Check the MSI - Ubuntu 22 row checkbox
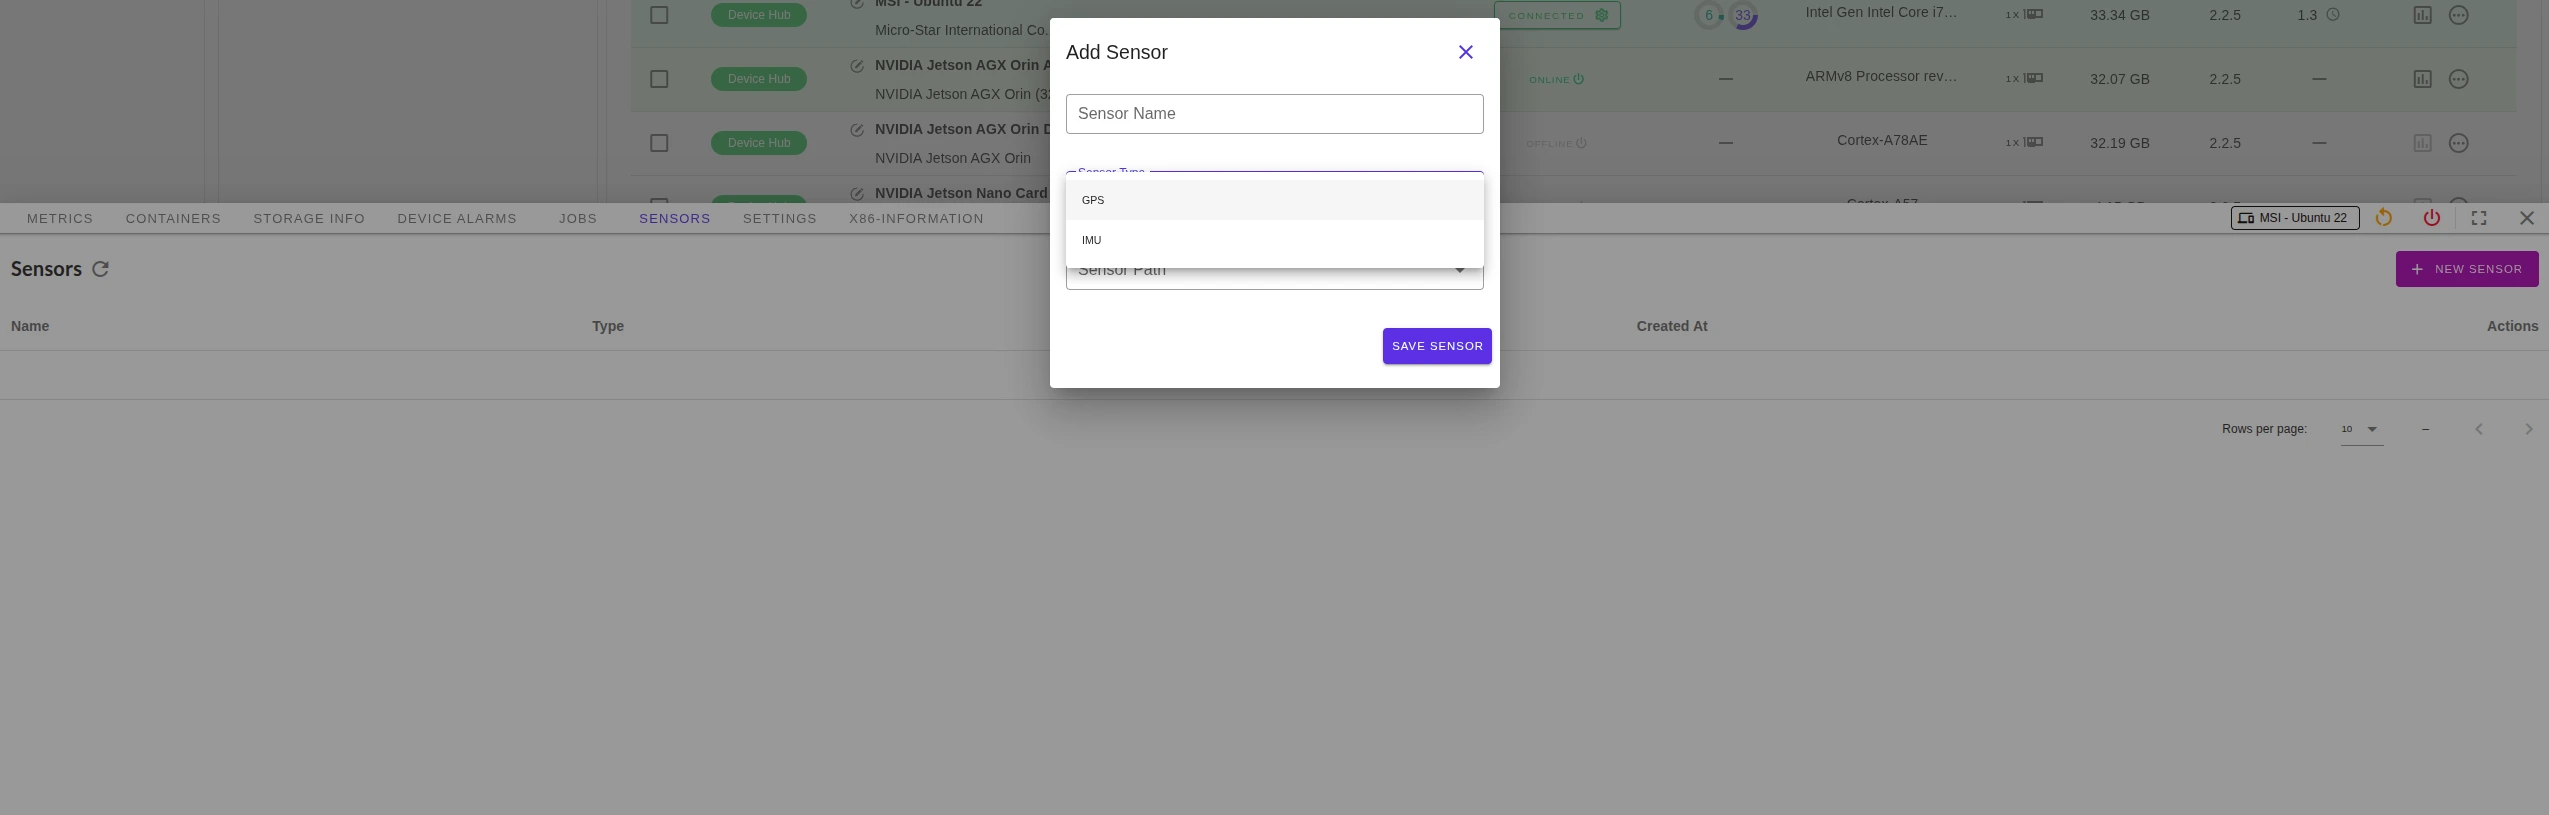2549x815 pixels. (x=659, y=15)
